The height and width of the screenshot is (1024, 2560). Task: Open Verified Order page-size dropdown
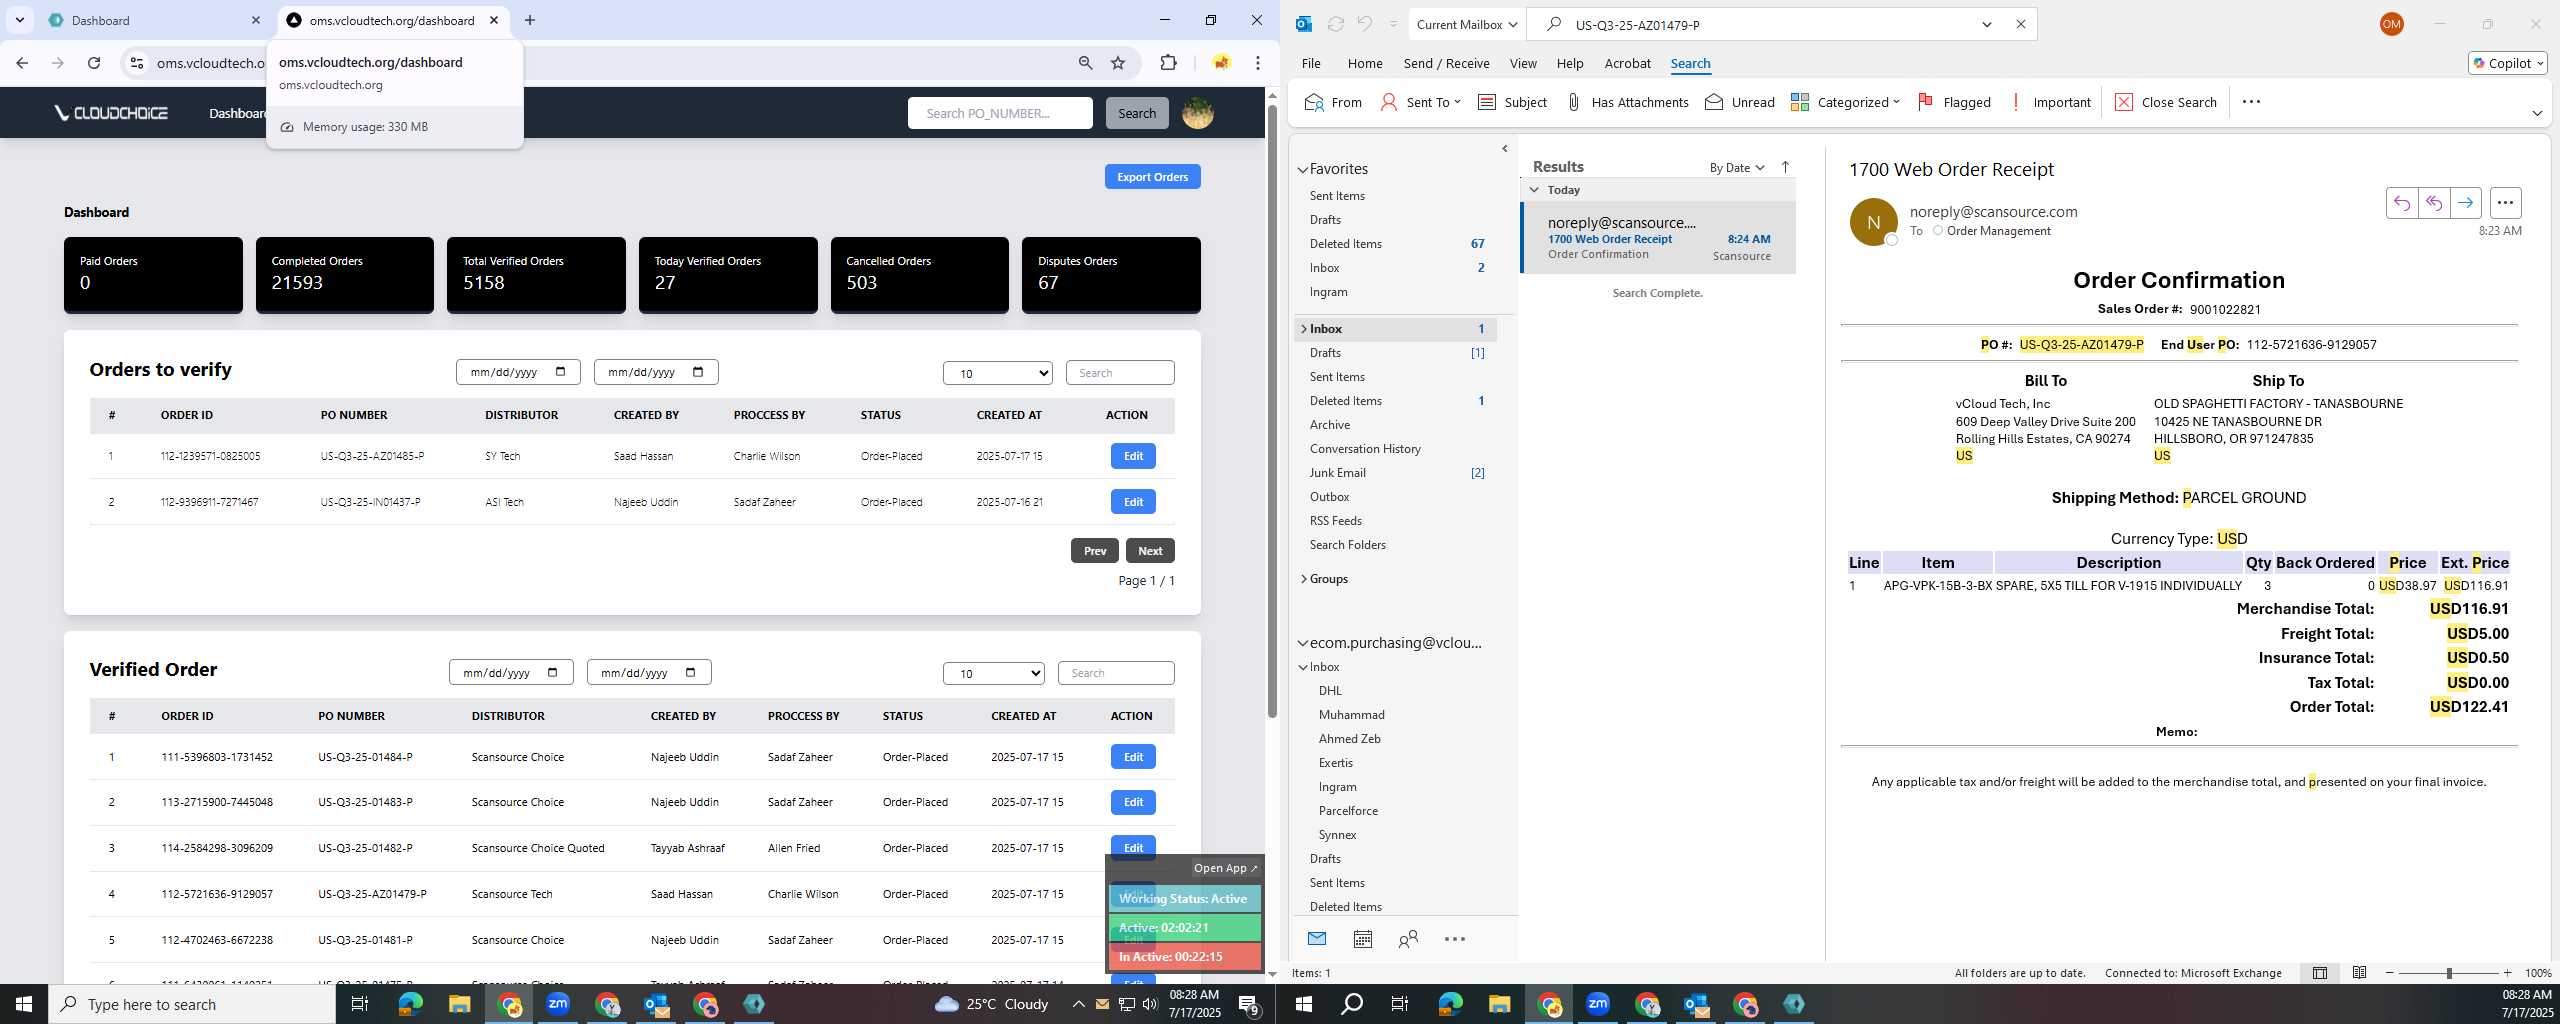(x=993, y=673)
